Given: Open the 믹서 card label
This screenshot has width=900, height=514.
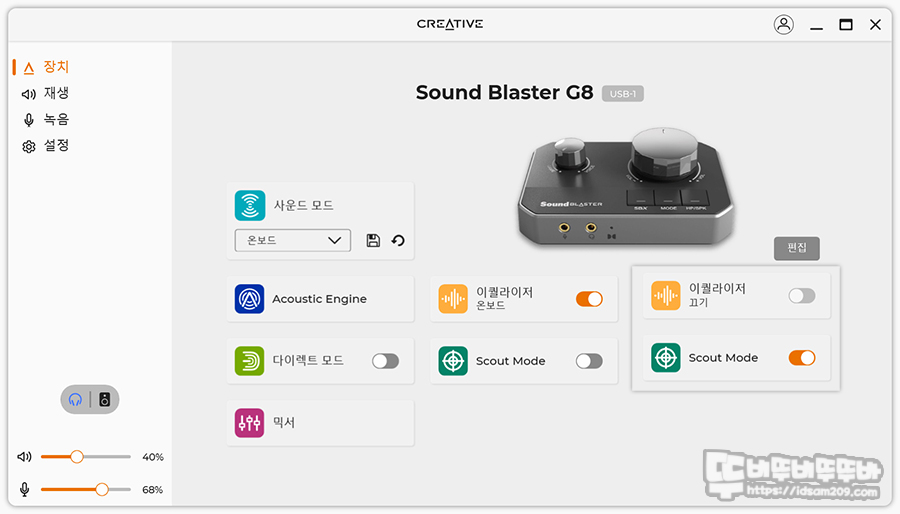Looking at the screenshot, I should pyautogui.click(x=284, y=423).
